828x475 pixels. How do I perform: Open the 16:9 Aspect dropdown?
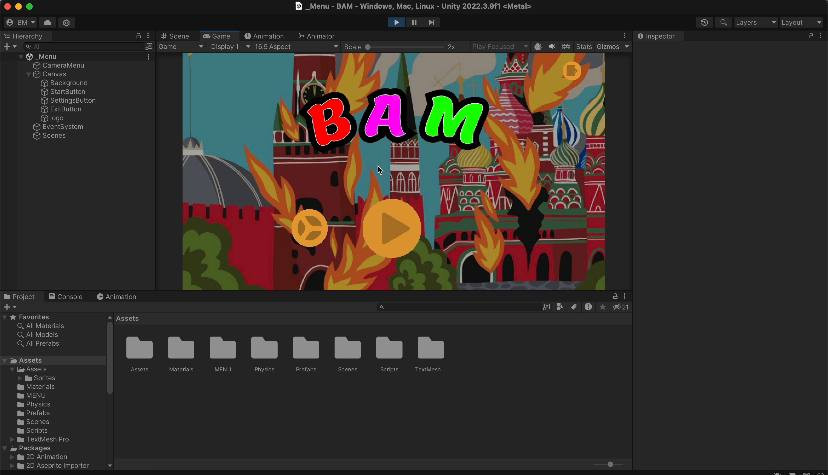296,46
